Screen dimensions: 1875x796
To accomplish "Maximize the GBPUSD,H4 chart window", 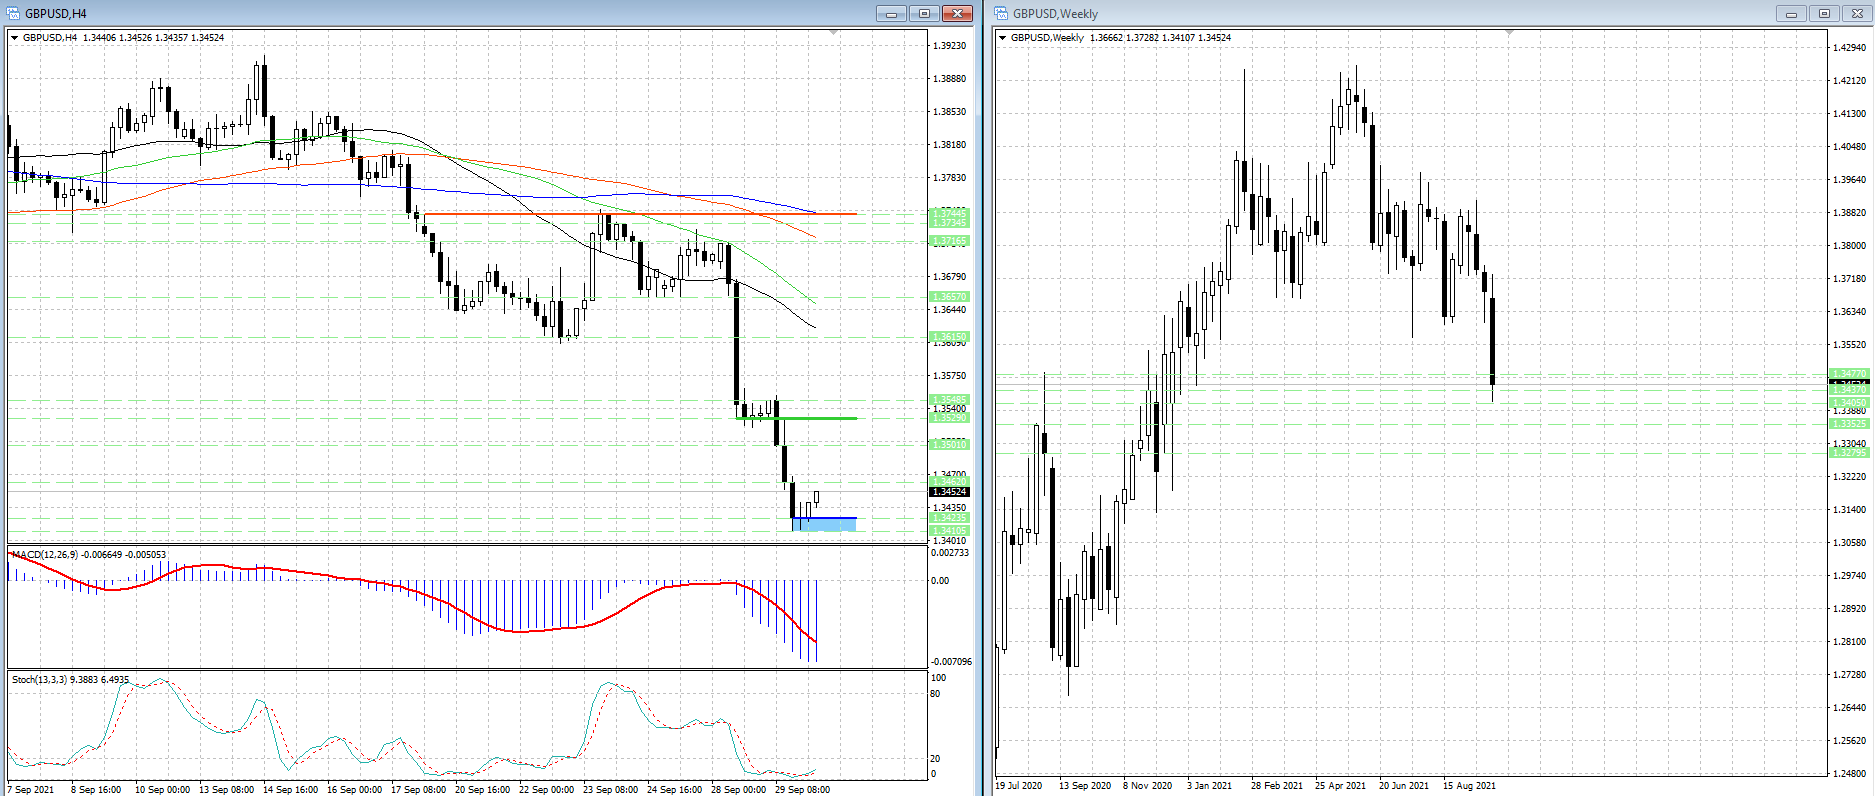I will tap(924, 13).
